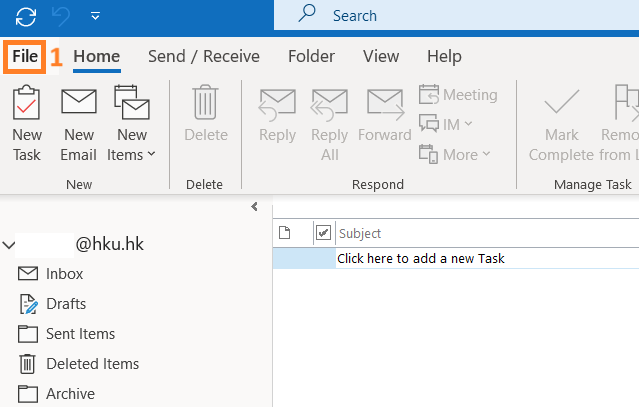Click the Forward button

click(x=384, y=116)
